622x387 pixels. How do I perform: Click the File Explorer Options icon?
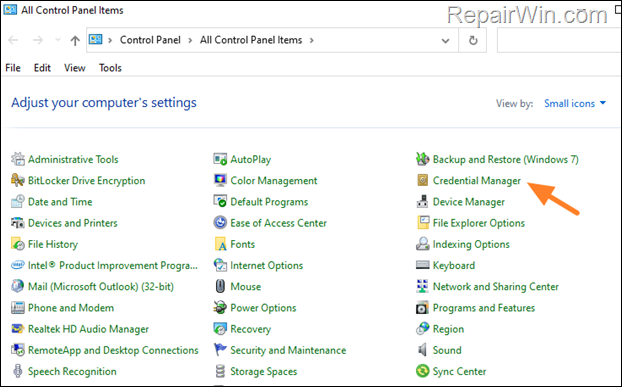point(423,223)
